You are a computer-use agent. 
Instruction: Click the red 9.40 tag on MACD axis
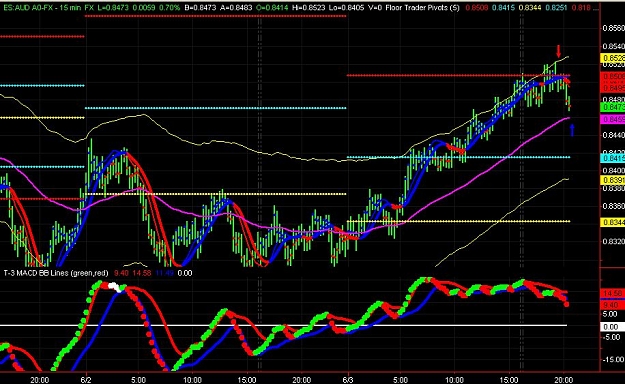coord(612,305)
